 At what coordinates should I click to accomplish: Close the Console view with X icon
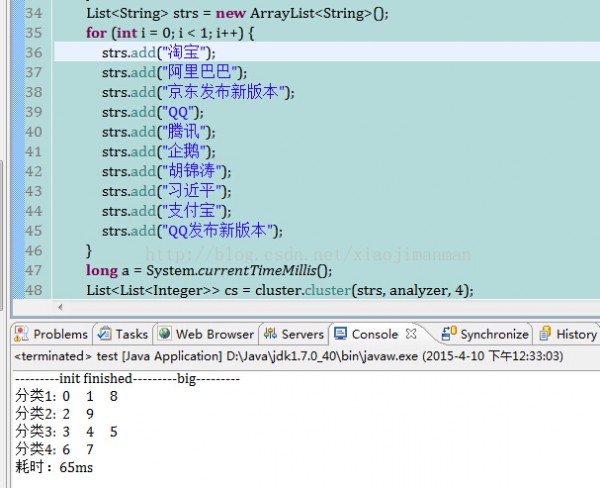[411, 334]
